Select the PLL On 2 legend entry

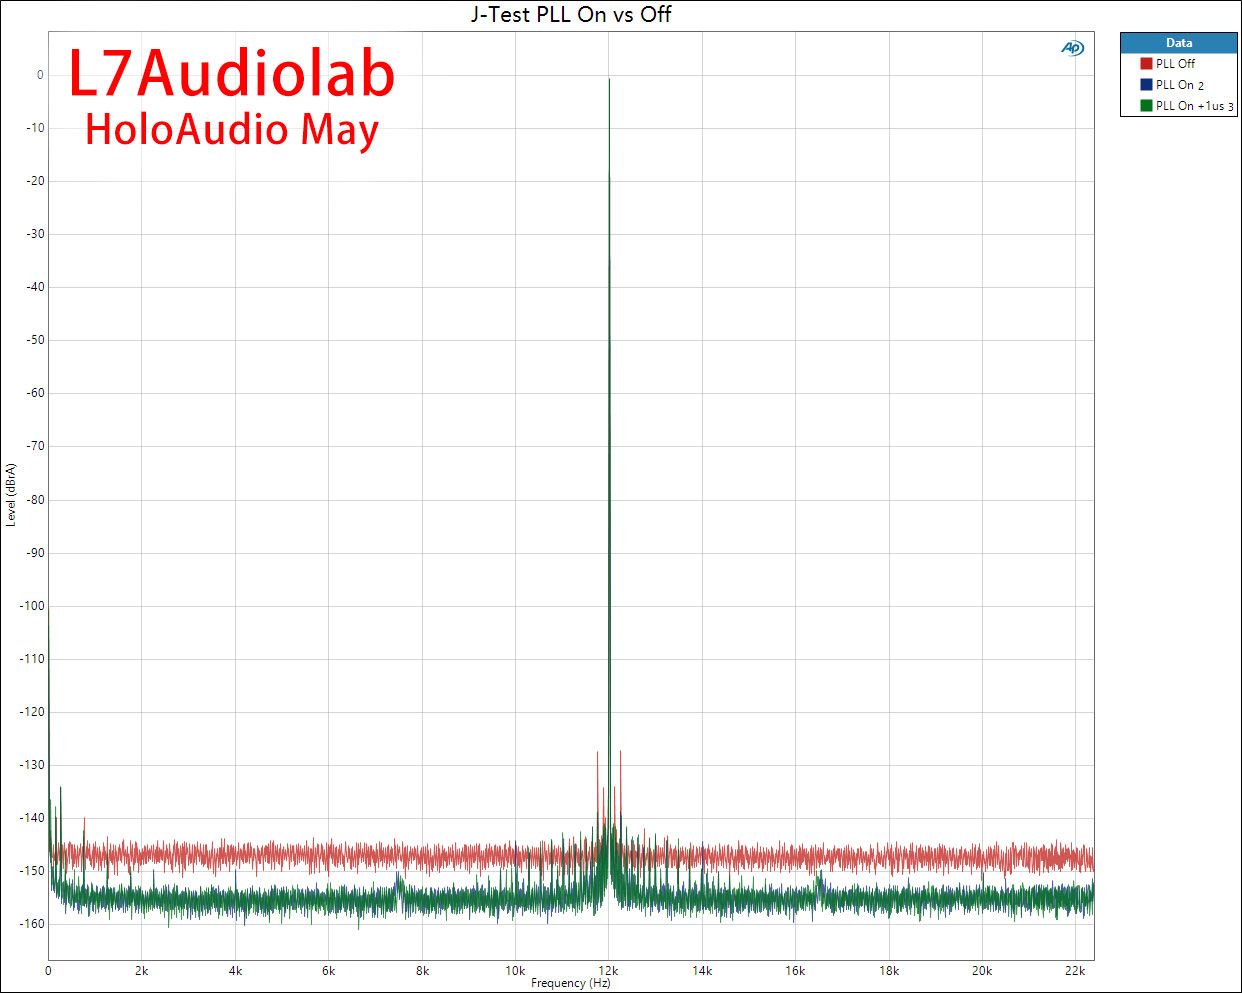tap(1178, 84)
